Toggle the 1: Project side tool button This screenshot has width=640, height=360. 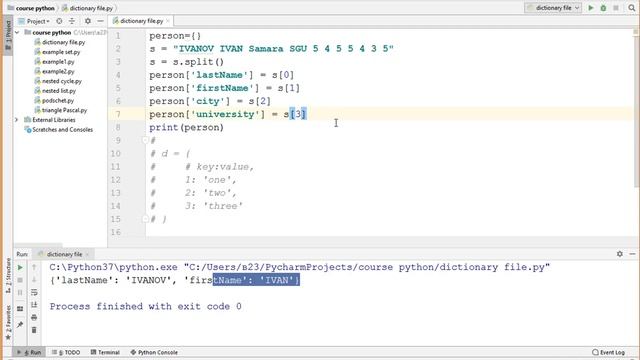(8, 35)
